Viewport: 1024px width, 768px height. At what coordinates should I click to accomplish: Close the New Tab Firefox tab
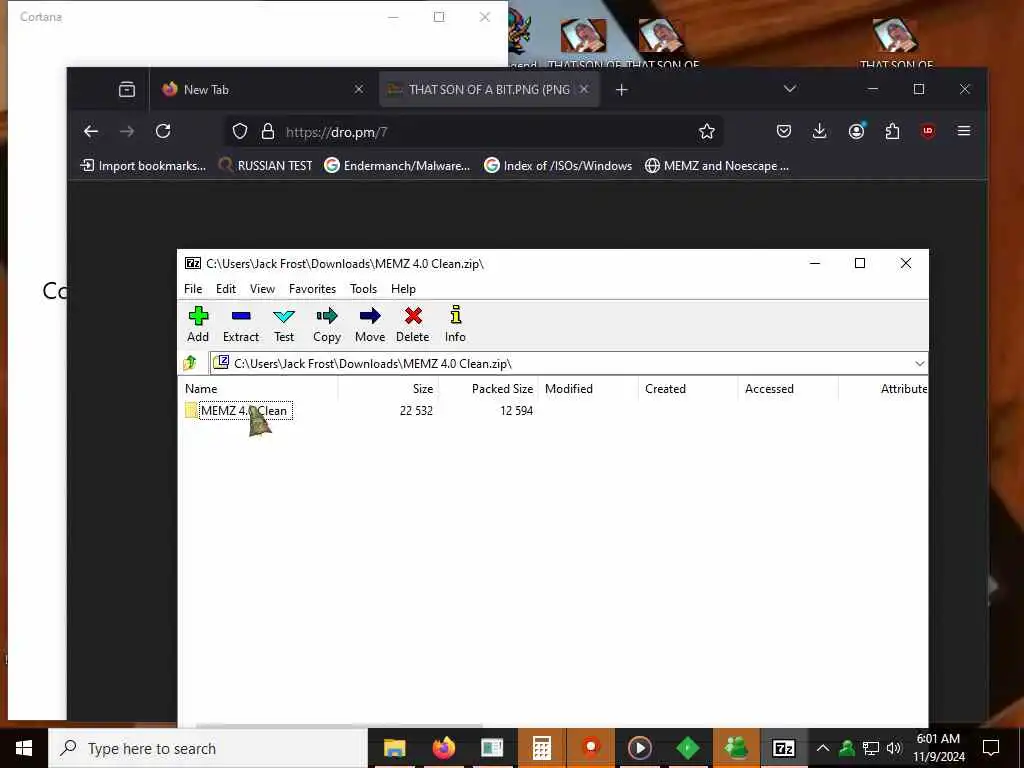(359, 89)
